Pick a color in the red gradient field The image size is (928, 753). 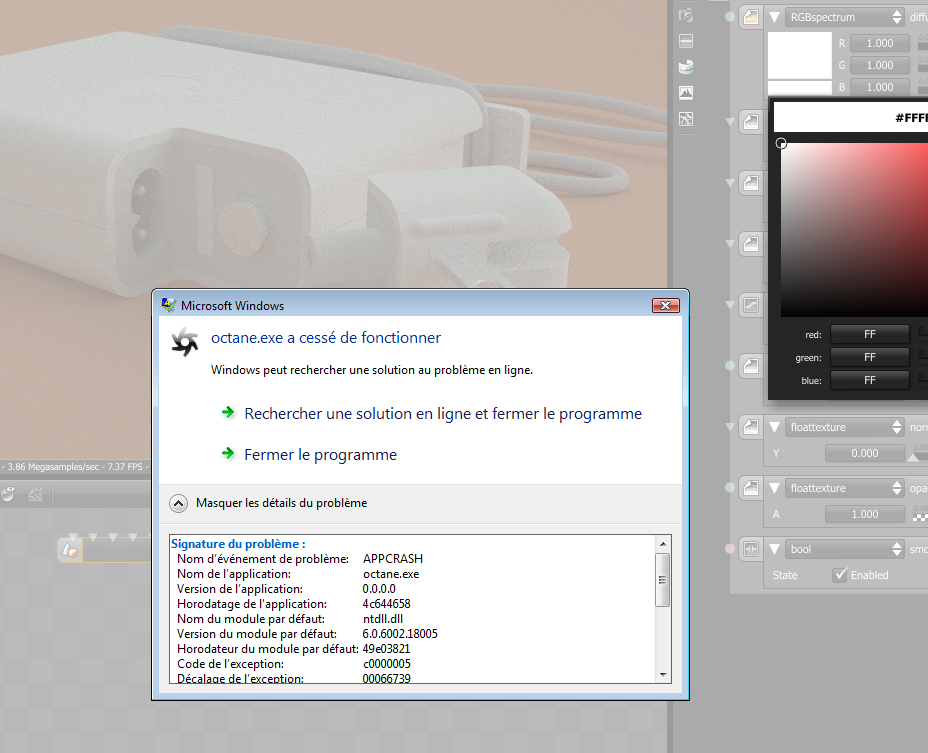(854, 230)
